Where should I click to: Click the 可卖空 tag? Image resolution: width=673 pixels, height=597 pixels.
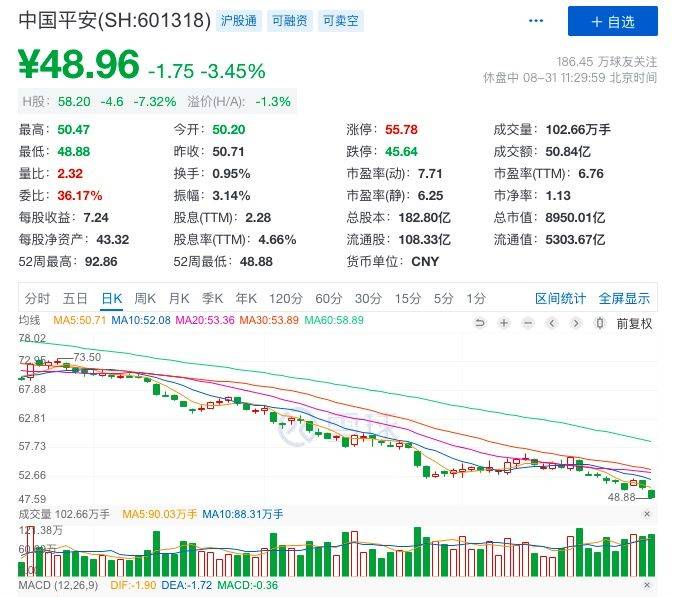point(341,21)
